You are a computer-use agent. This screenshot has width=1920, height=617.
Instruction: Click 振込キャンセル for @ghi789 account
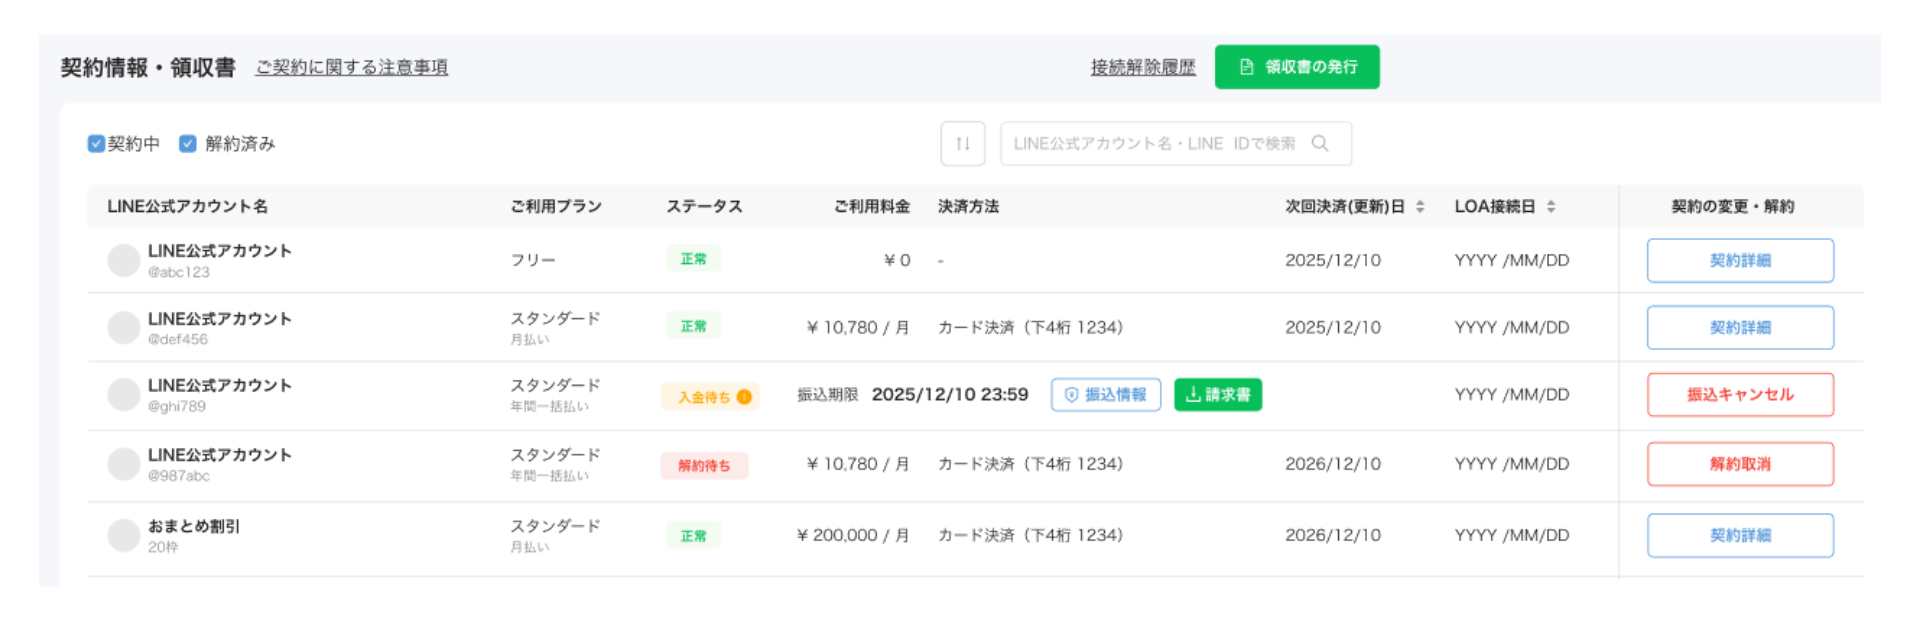[x=1739, y=395]
